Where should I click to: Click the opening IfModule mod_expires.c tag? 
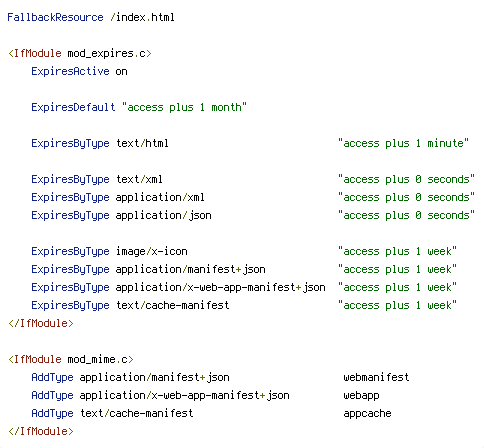[x=80, y=53]
